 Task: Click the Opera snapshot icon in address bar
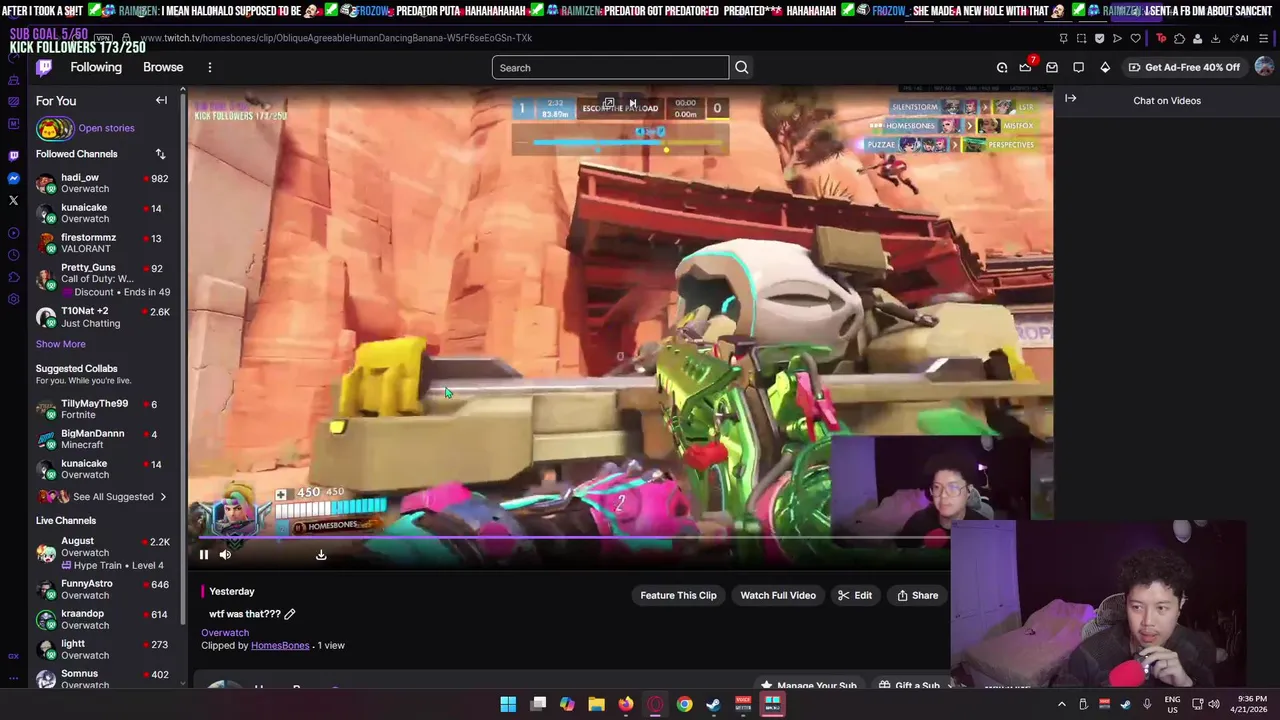coord(1081,38)
